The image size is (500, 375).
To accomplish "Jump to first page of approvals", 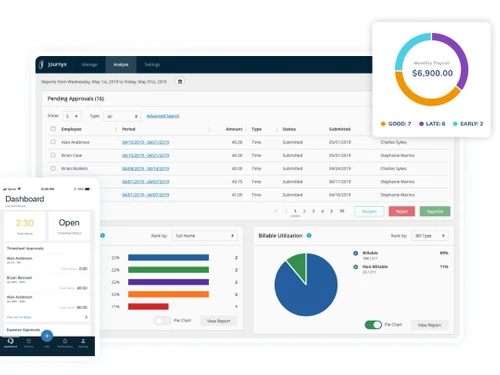I will pyautogui.click(x=276, y=211).
